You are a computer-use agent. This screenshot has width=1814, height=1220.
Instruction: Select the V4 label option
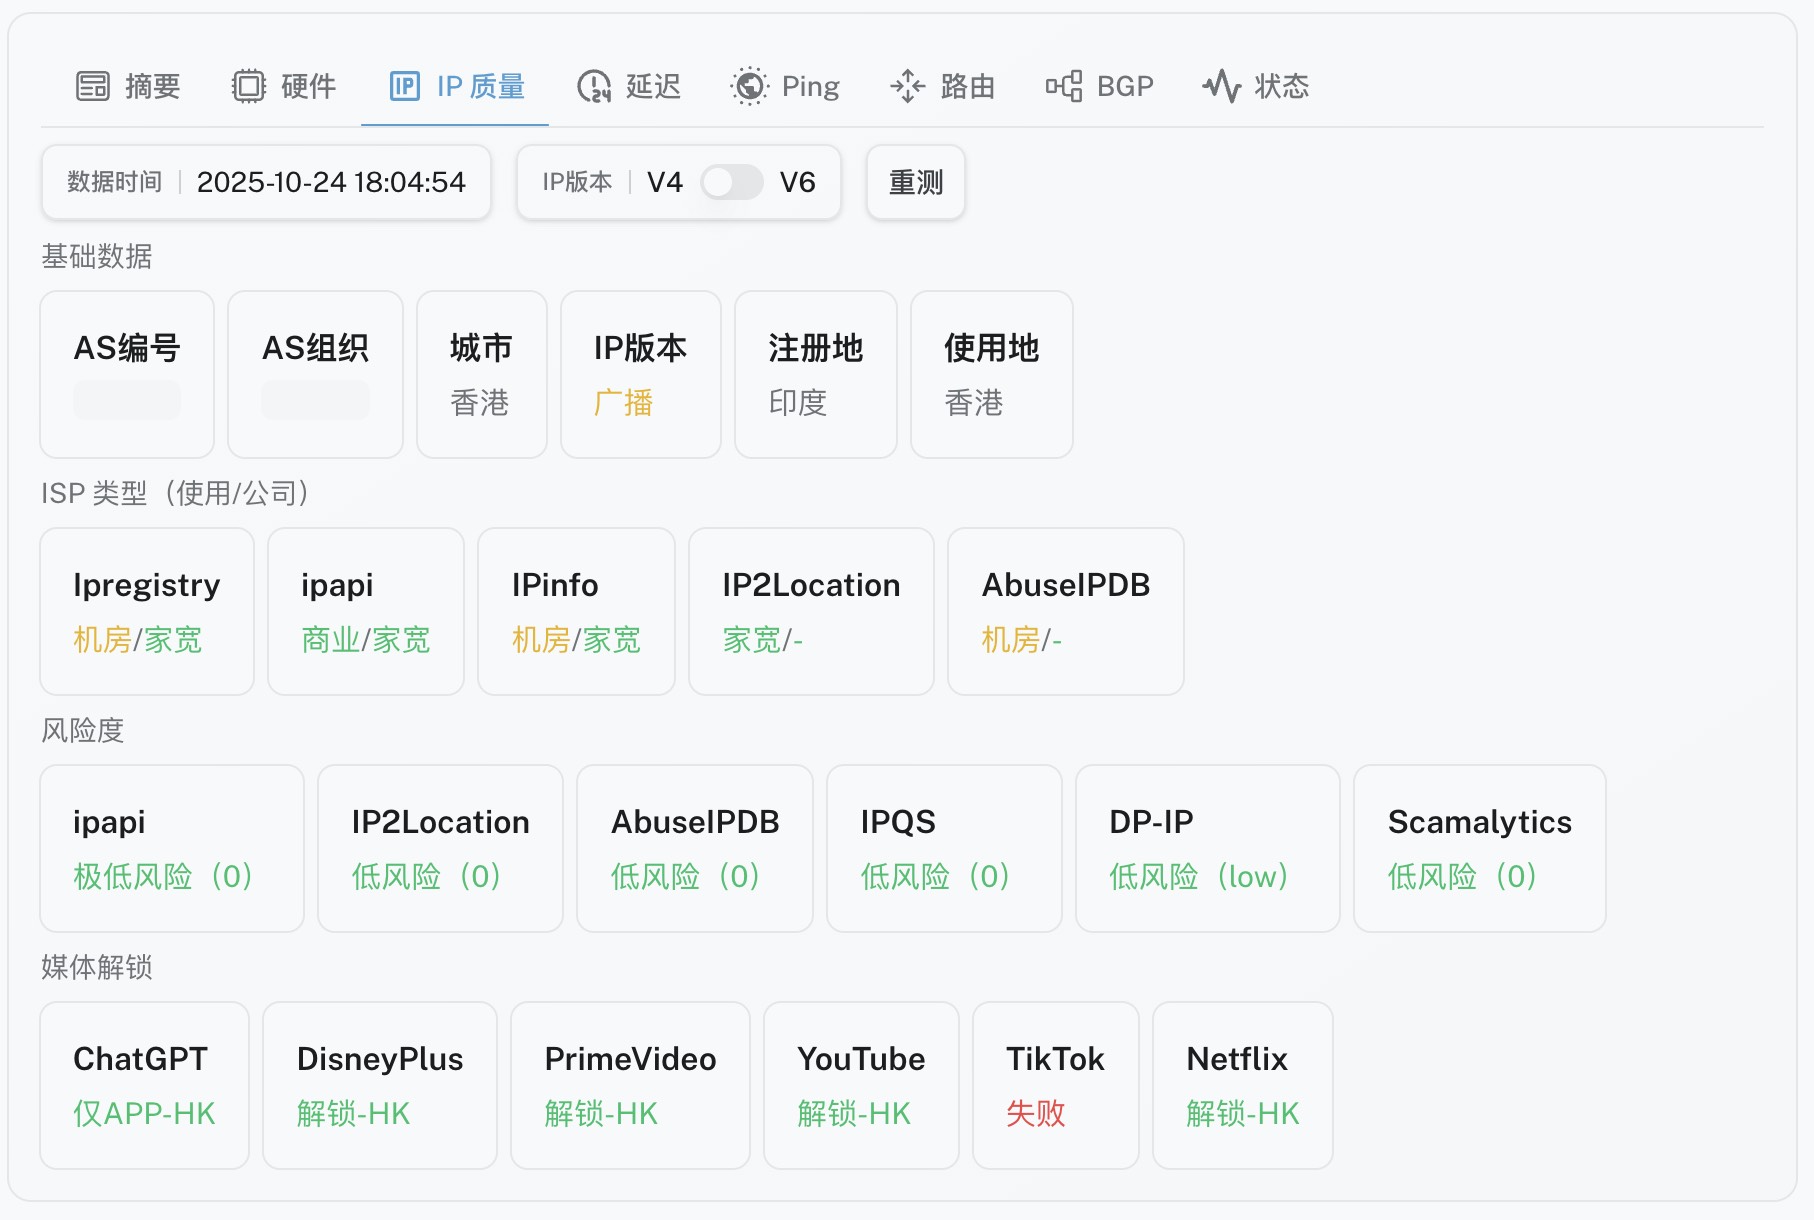[x=665, y=182]
